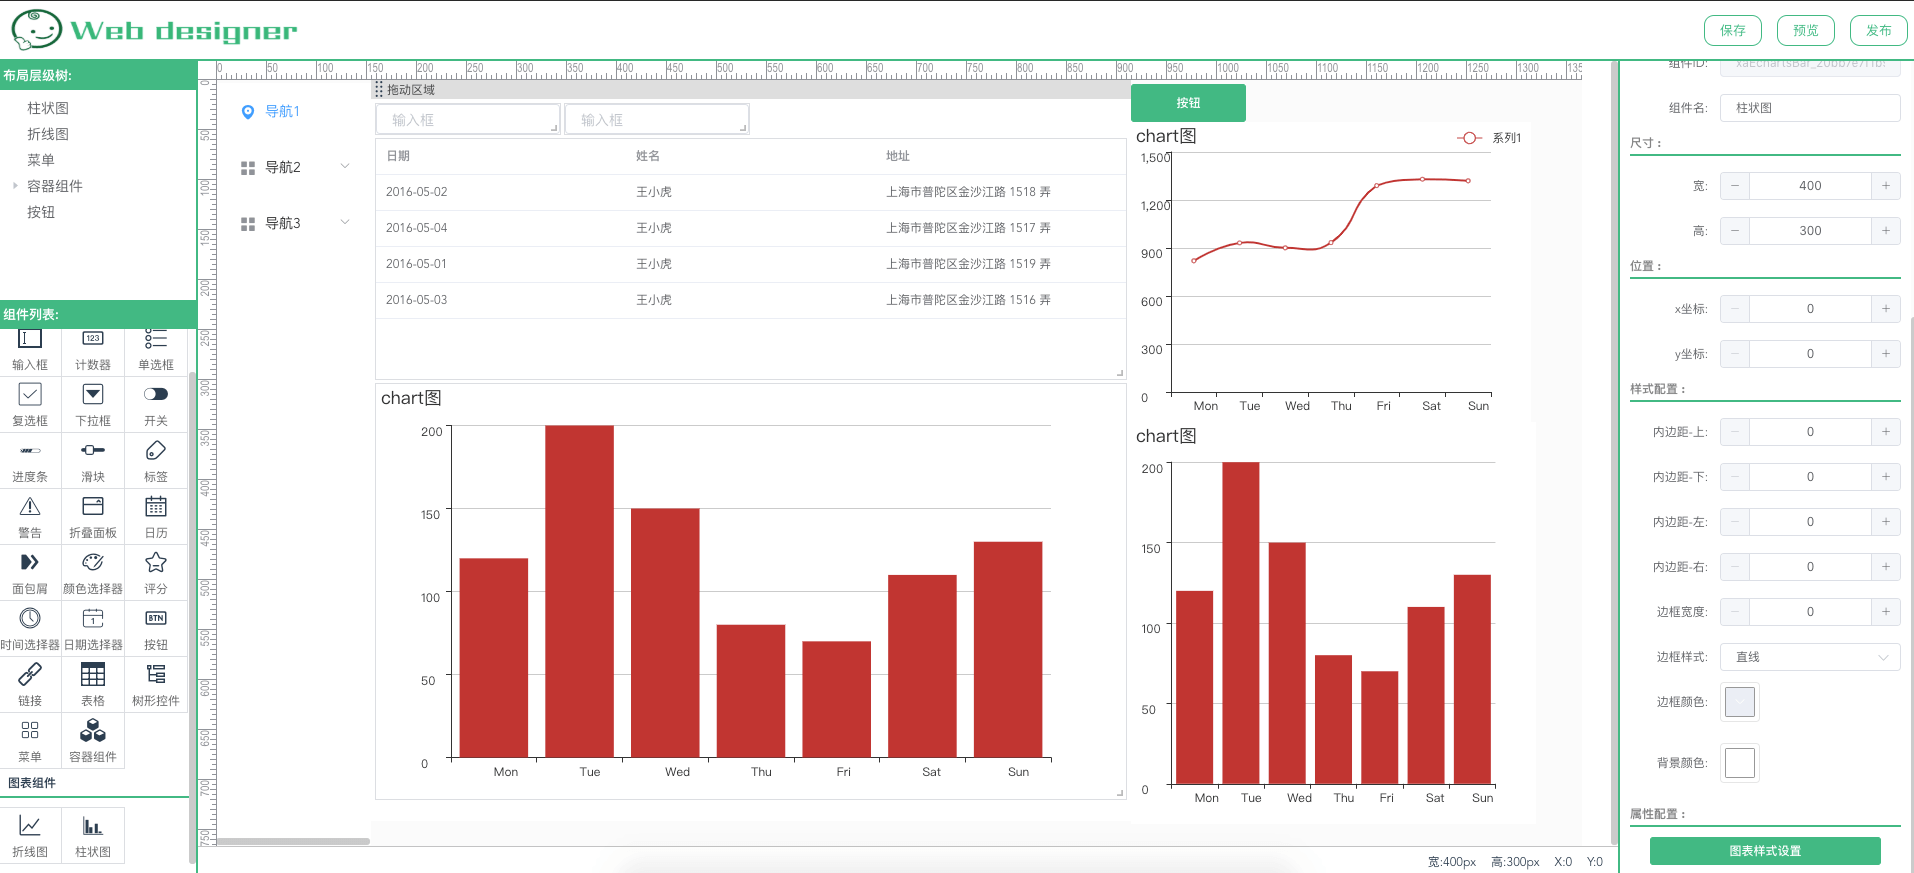Open the 边框样式 border style dropdown
The height and width of the screenshot is (873, 1914).
pos(1810,657)
